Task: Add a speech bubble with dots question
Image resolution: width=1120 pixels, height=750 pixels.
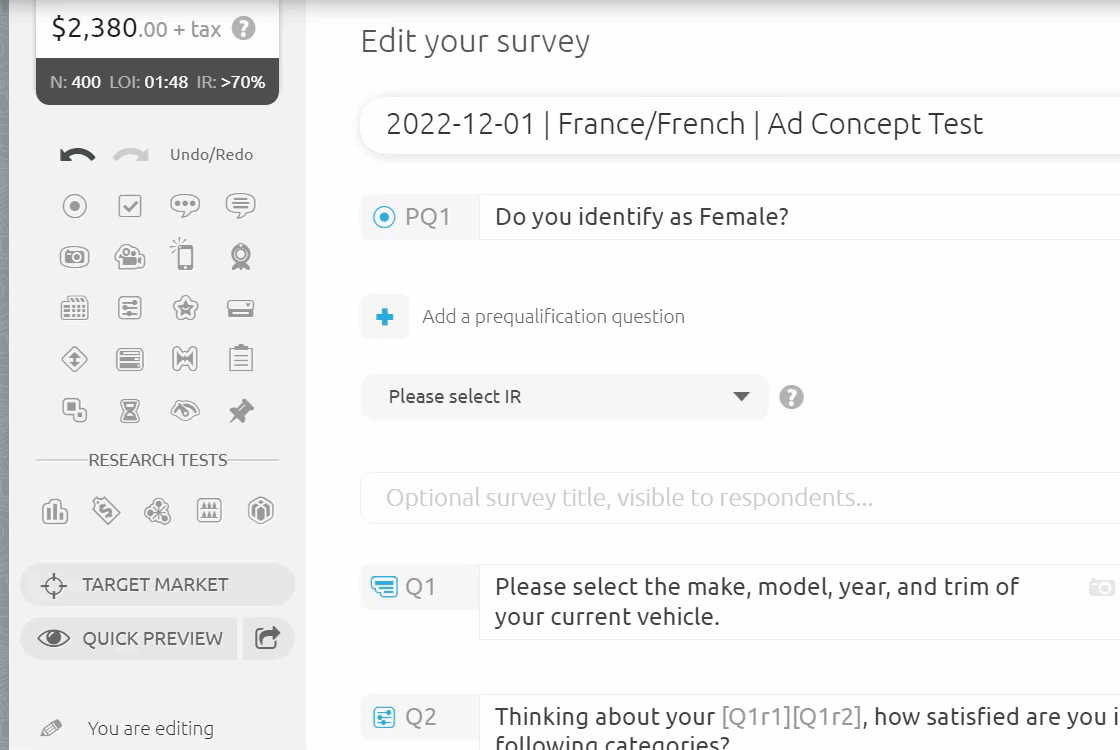Action: tap(185, 206)
